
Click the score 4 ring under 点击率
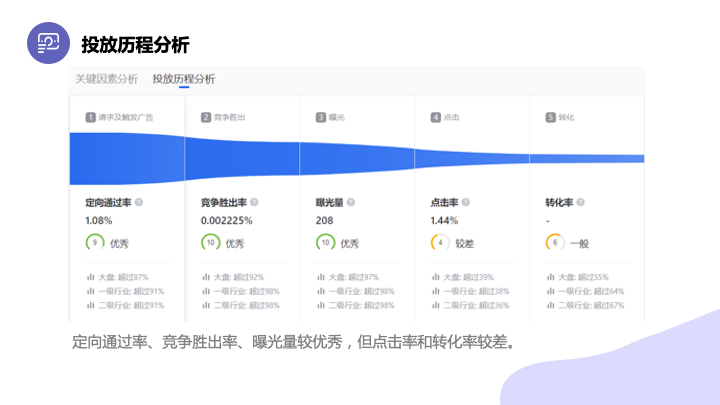[x=440, y=242]
